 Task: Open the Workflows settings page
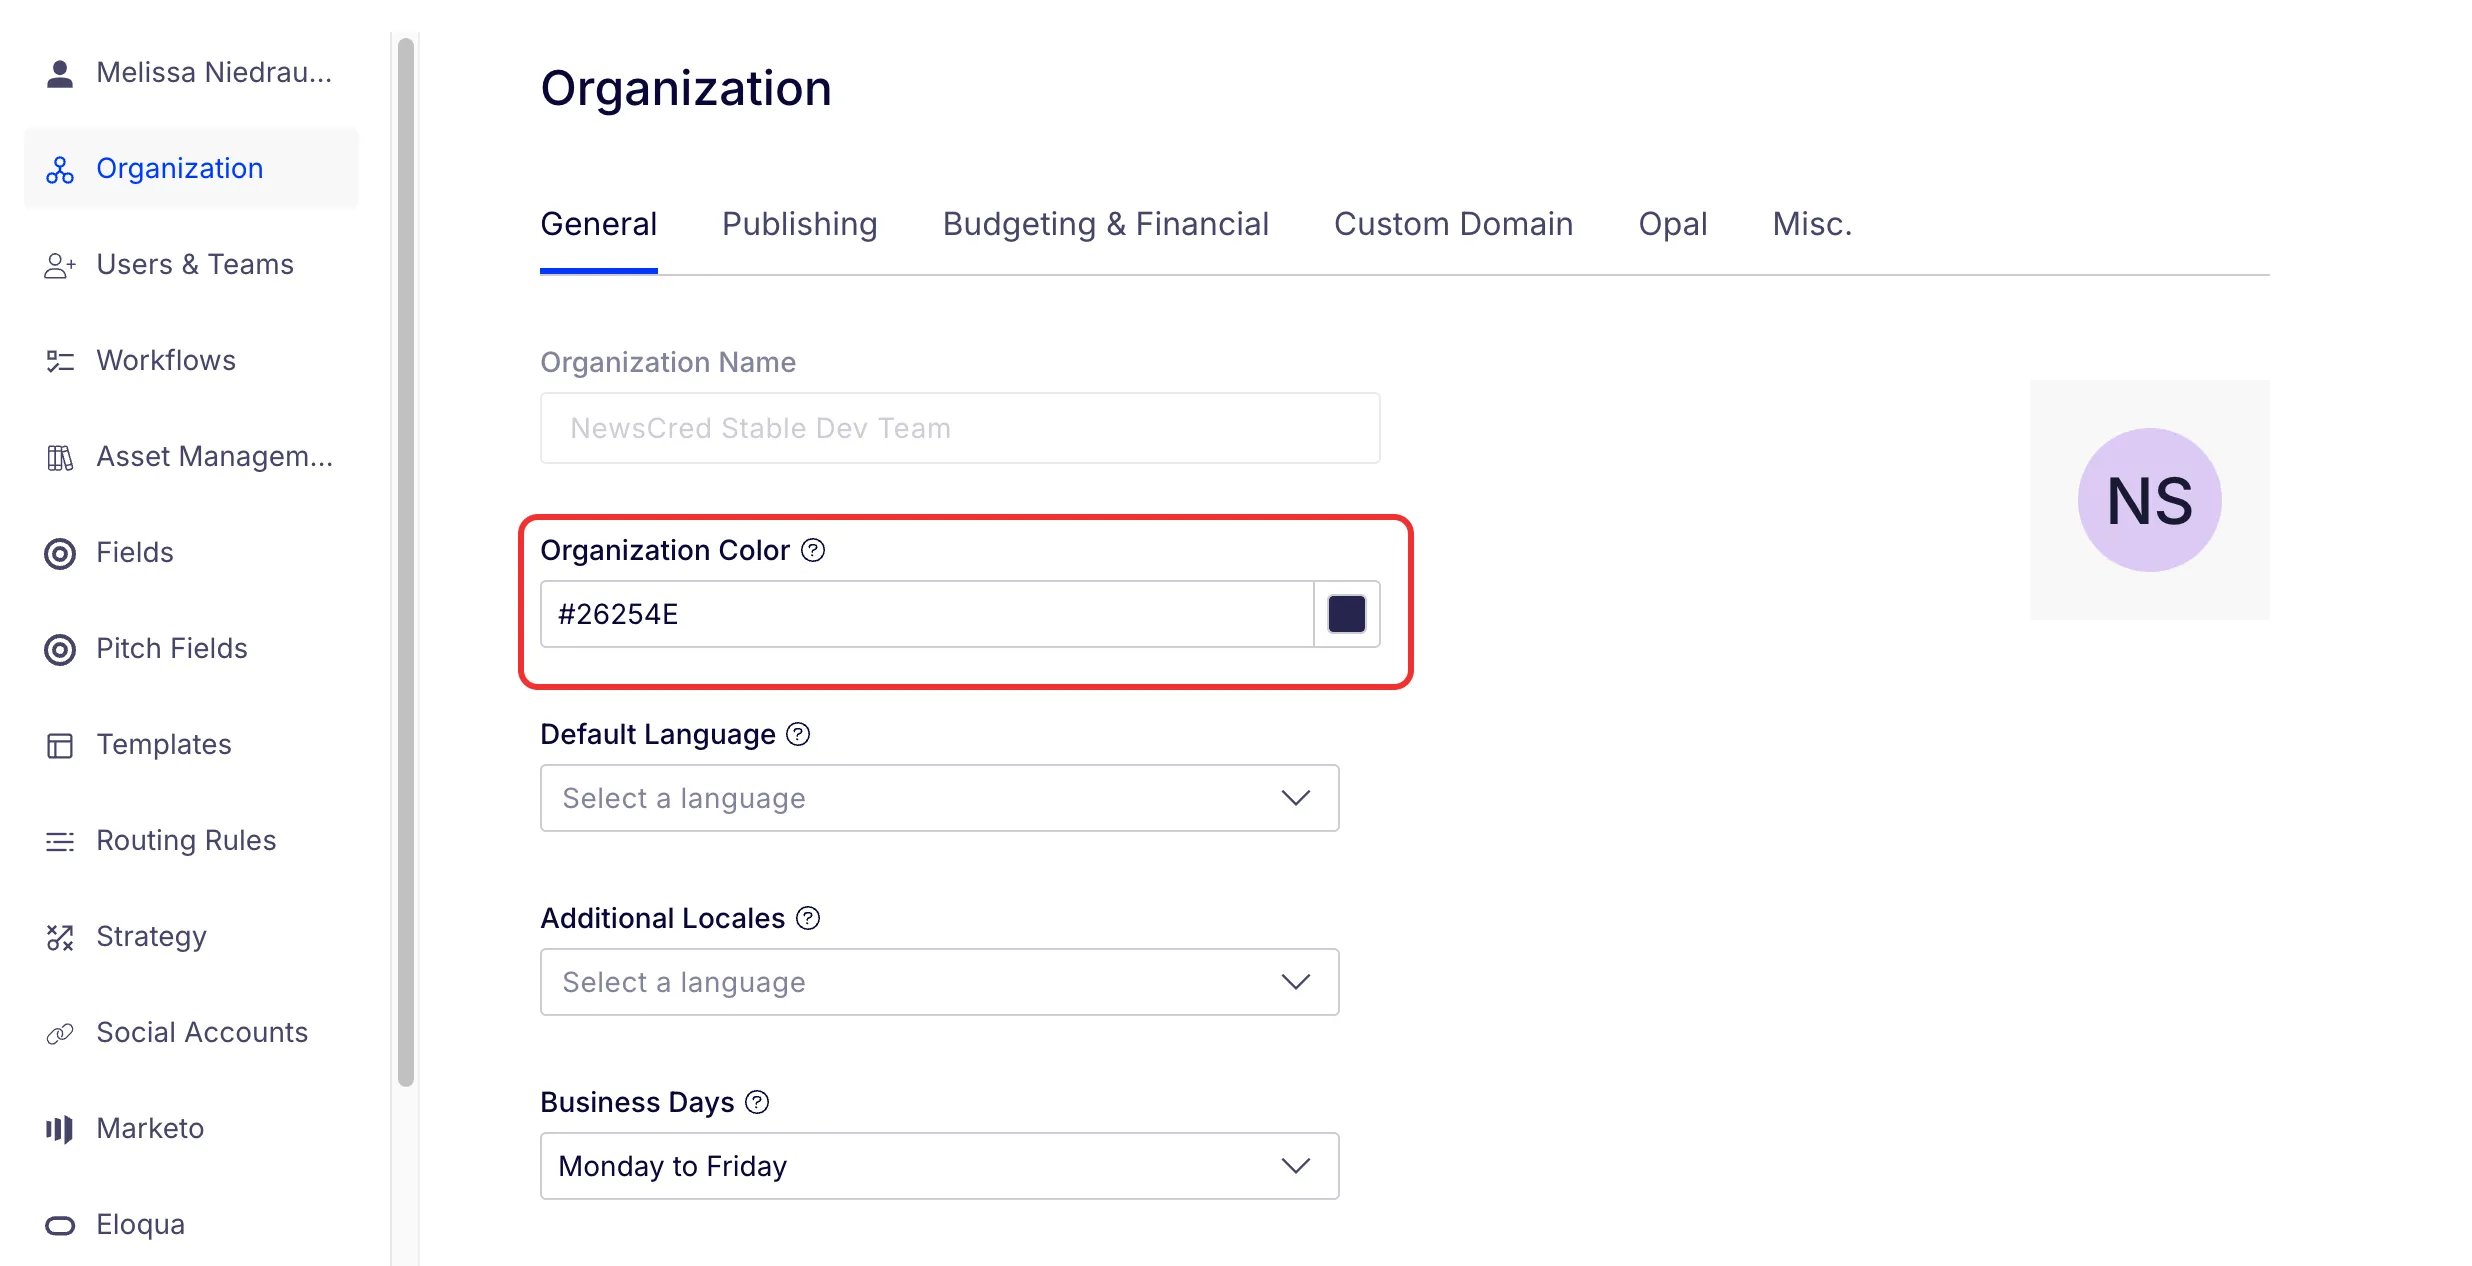[x=191, y=361]
